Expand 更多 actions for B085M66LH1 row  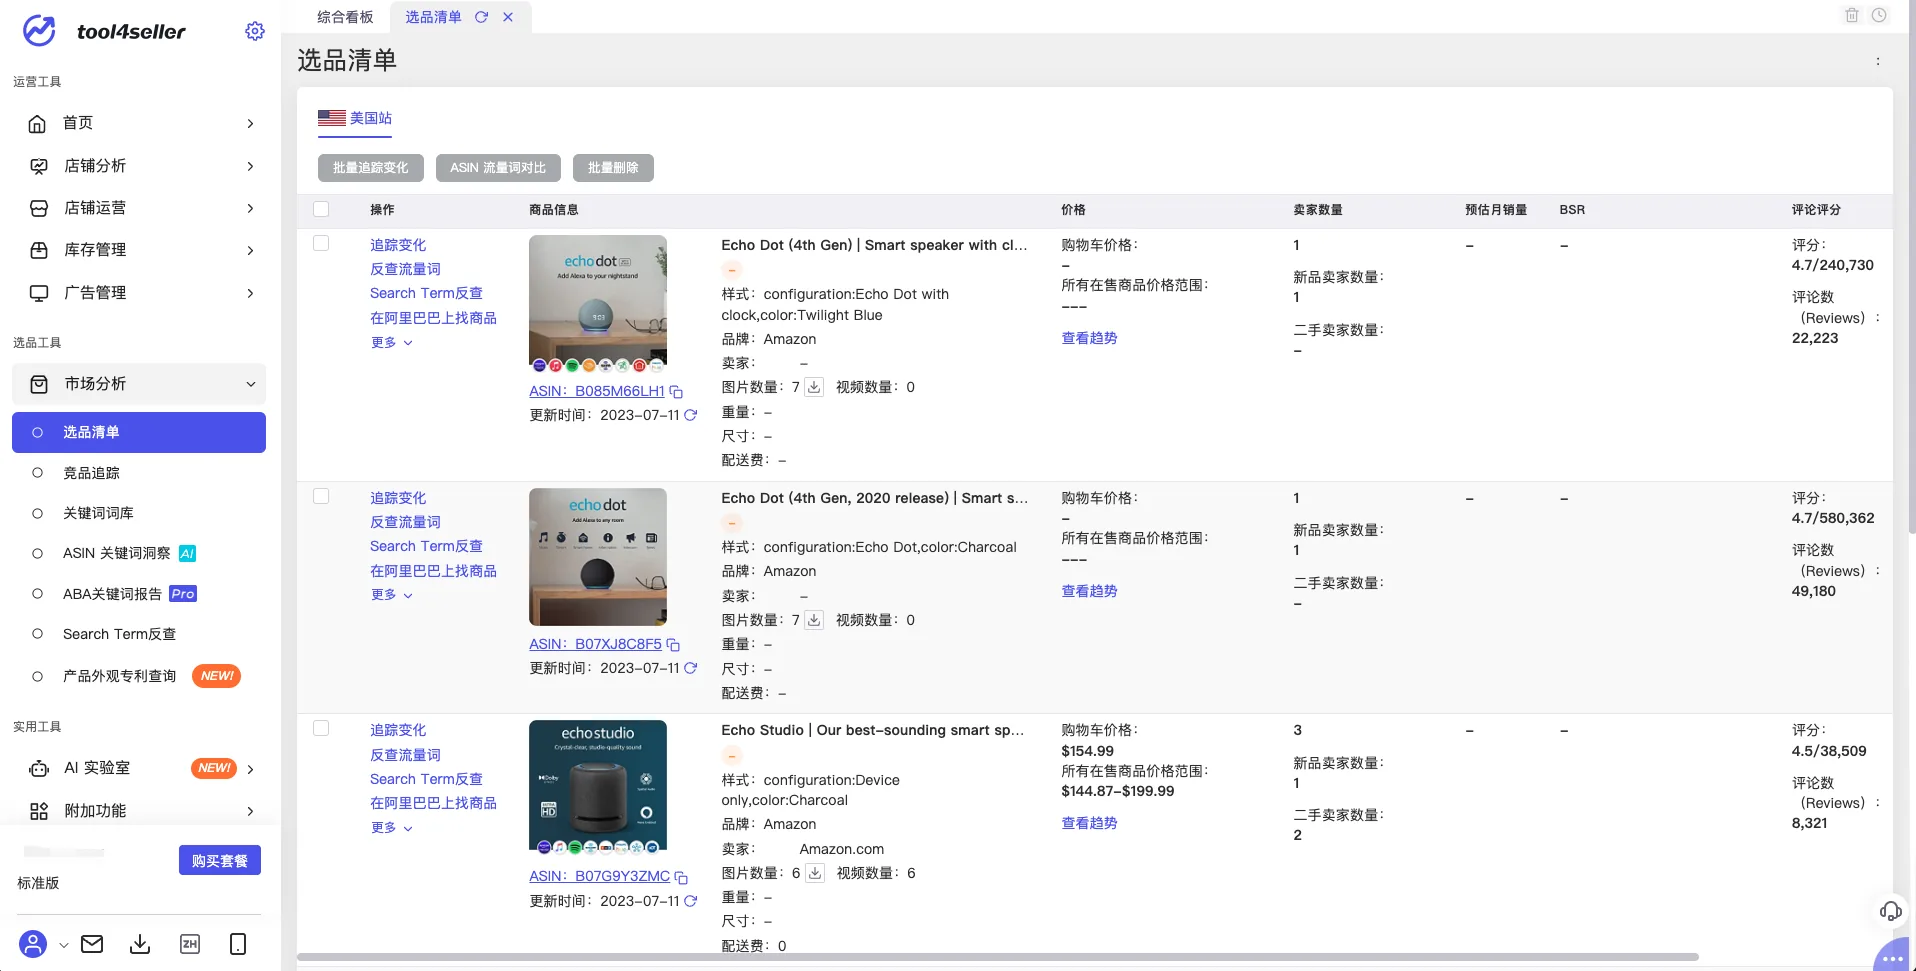pyautogui.click(x=391, y=343)
